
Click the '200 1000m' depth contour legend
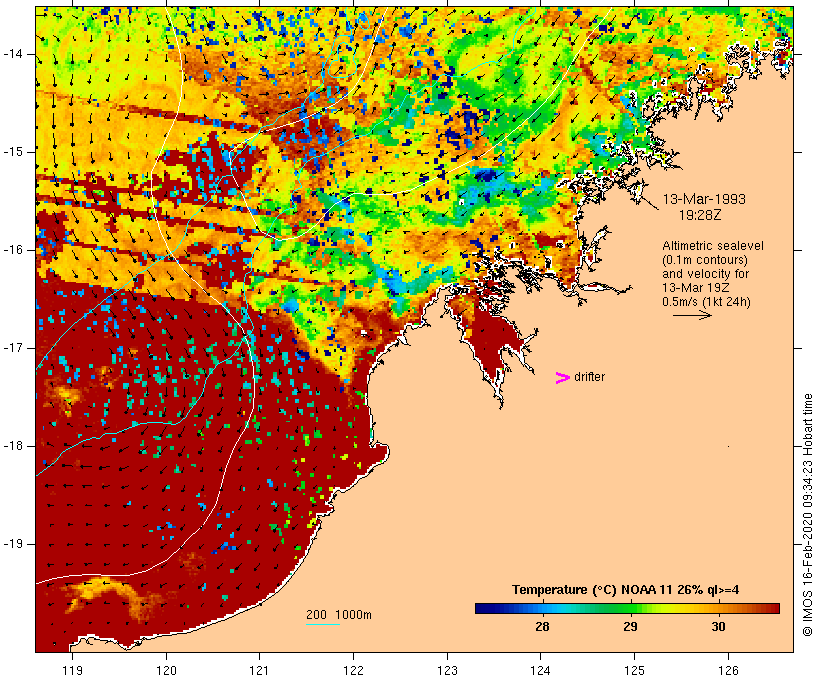click(x=339, y=615)
